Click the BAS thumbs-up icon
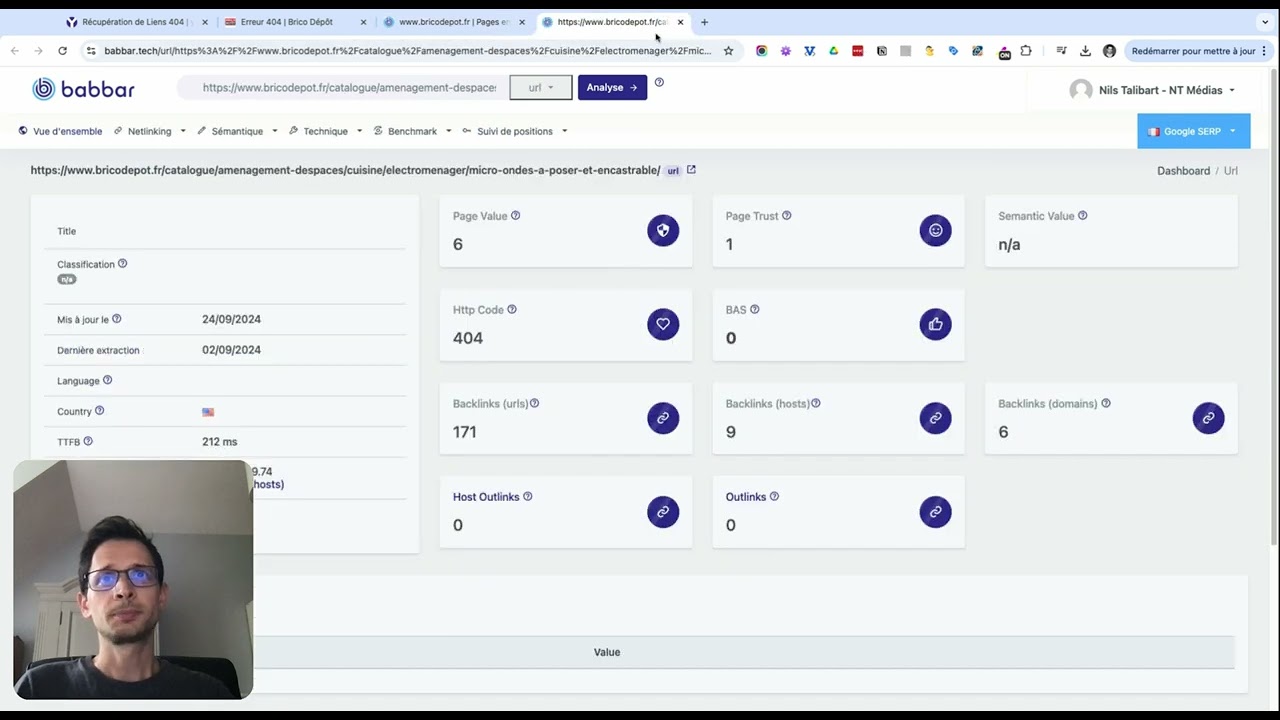1280x720 pixels. 936,324
